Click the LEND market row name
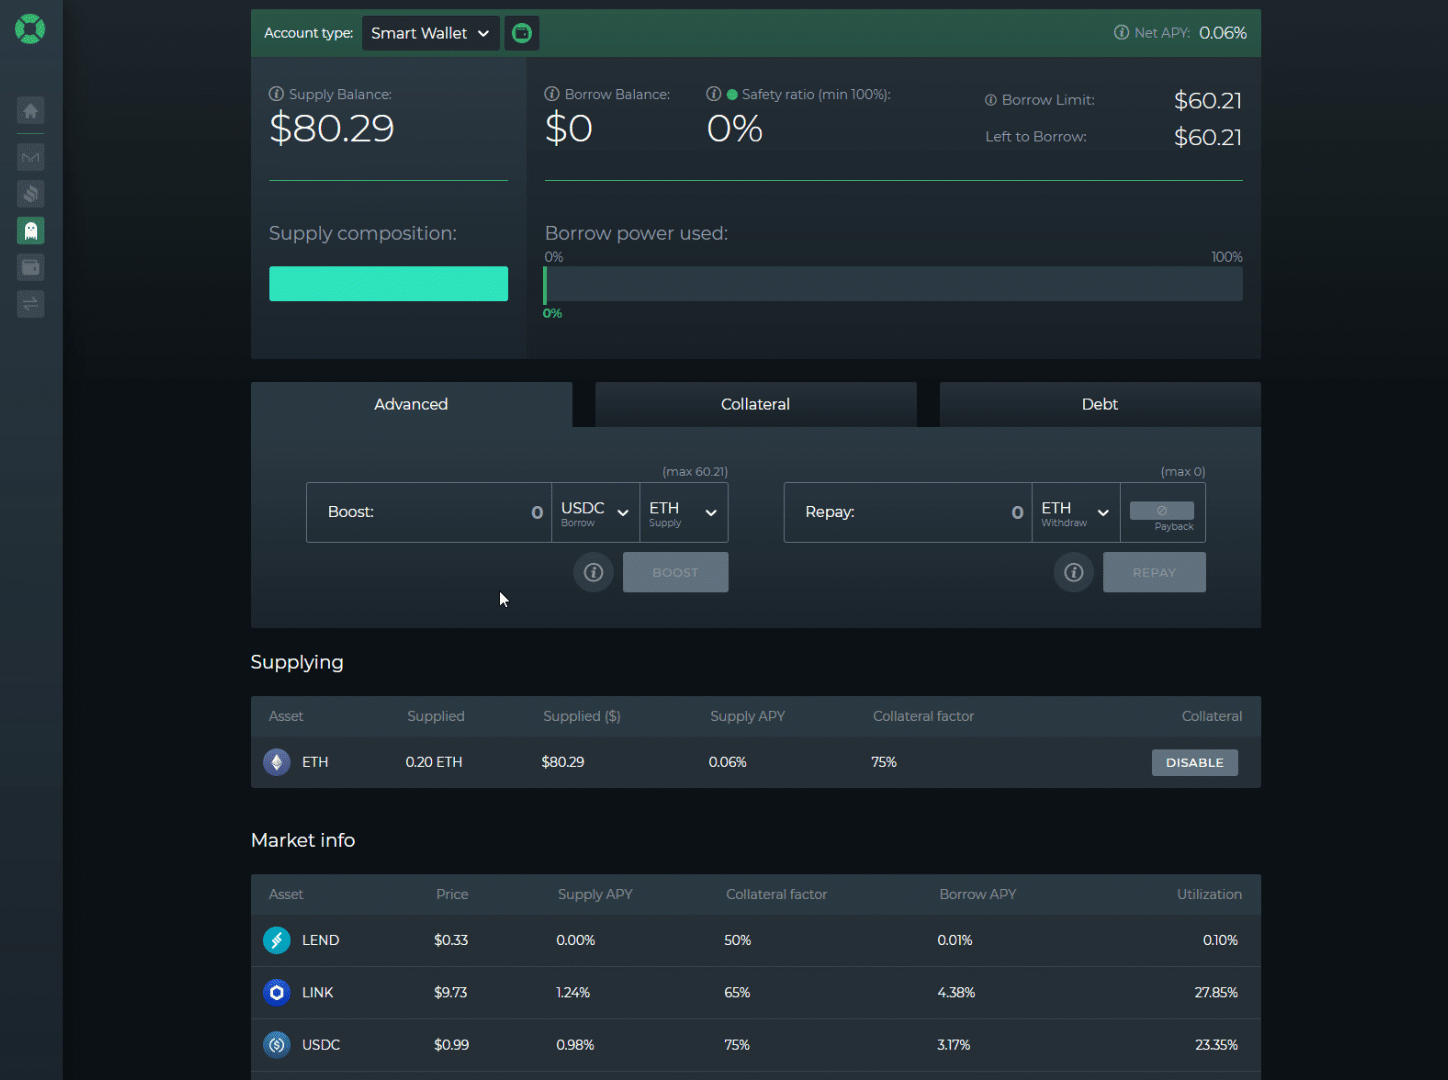Viewport: 1448px width, 1080px height. pyautogui.click(x=320, y=940)
